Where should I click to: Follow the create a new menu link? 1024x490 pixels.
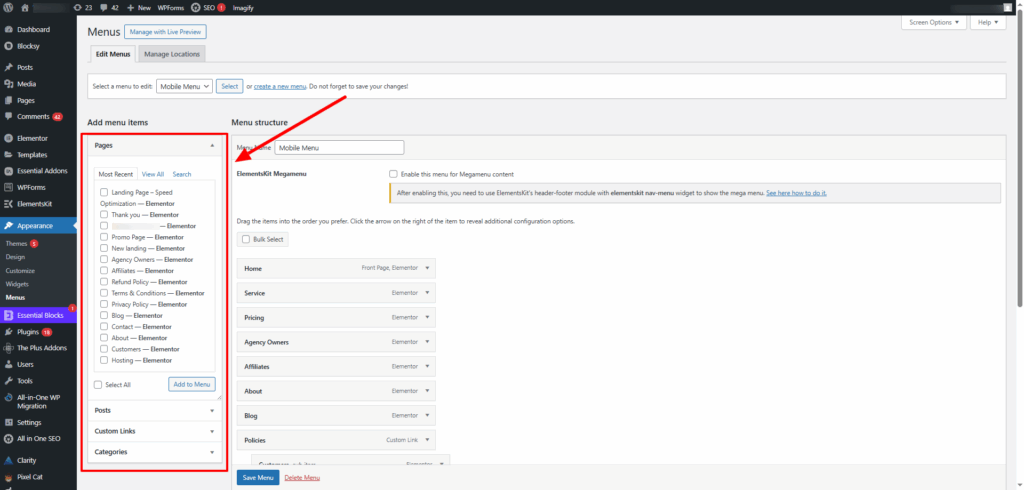[280, 86]
